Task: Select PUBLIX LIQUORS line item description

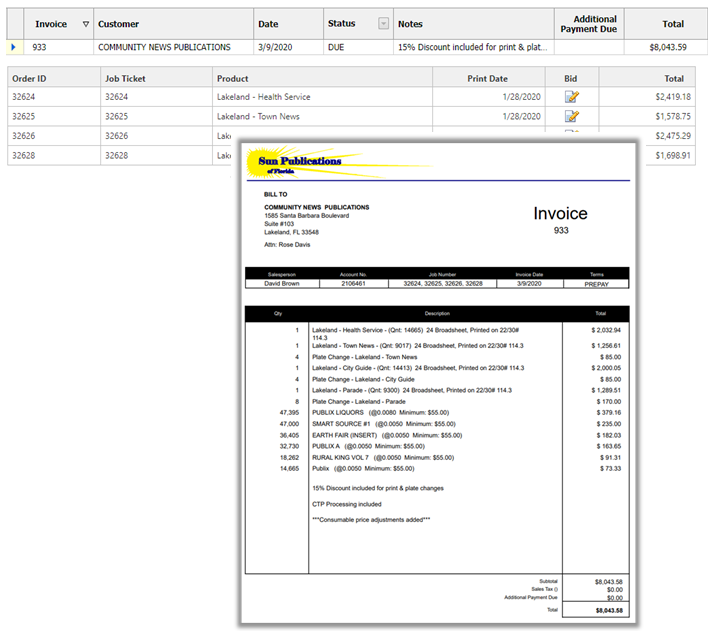Action: point(381,413)
